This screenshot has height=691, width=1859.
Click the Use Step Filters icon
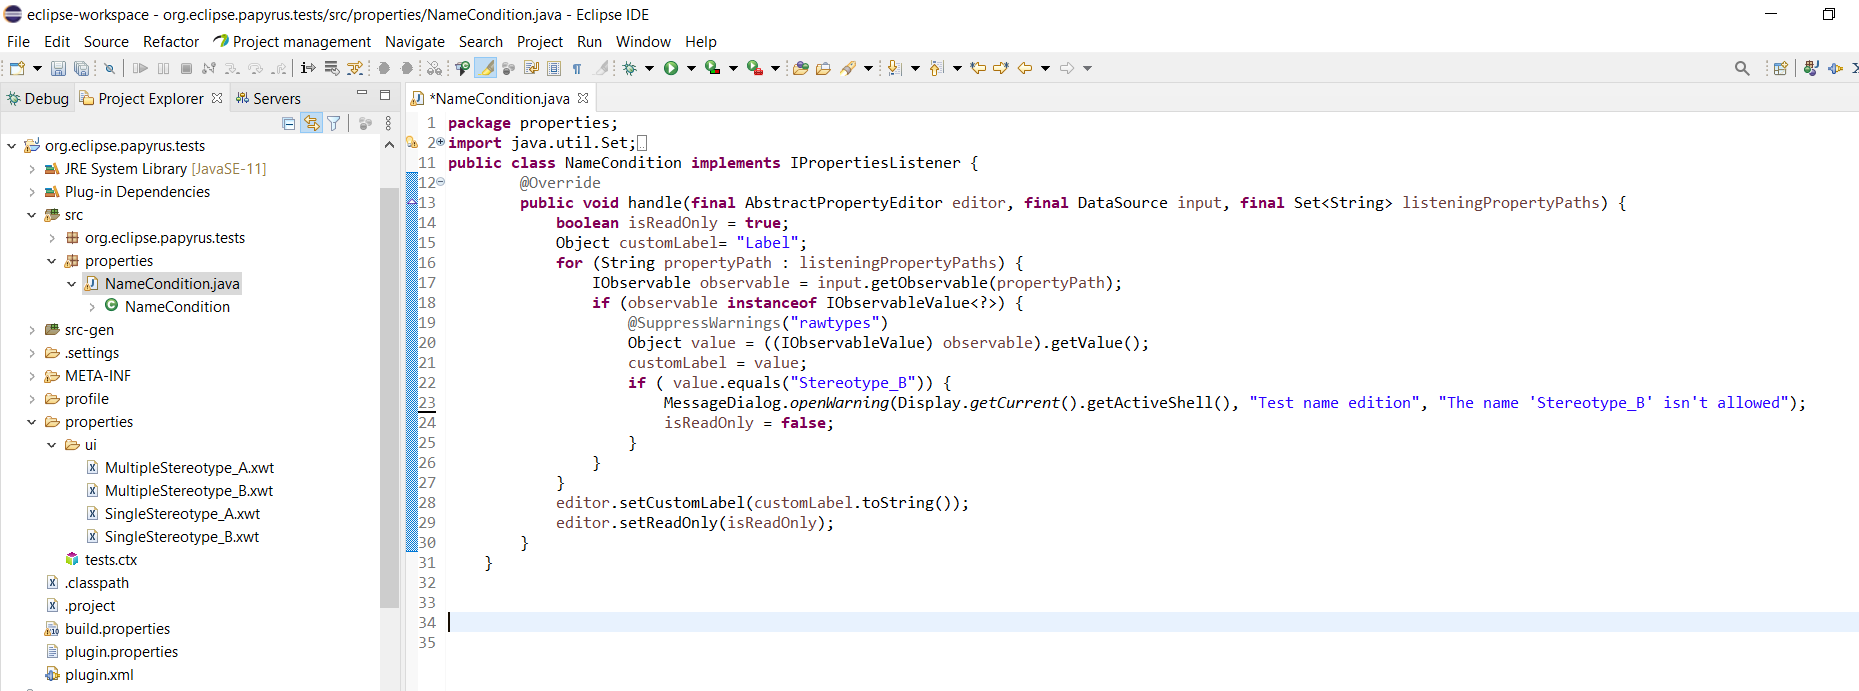click(x=355, y=68)
